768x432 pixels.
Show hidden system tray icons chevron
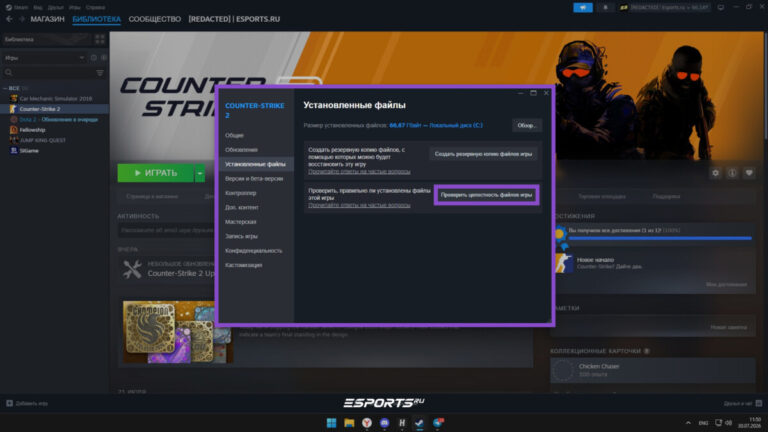[688, 423]
